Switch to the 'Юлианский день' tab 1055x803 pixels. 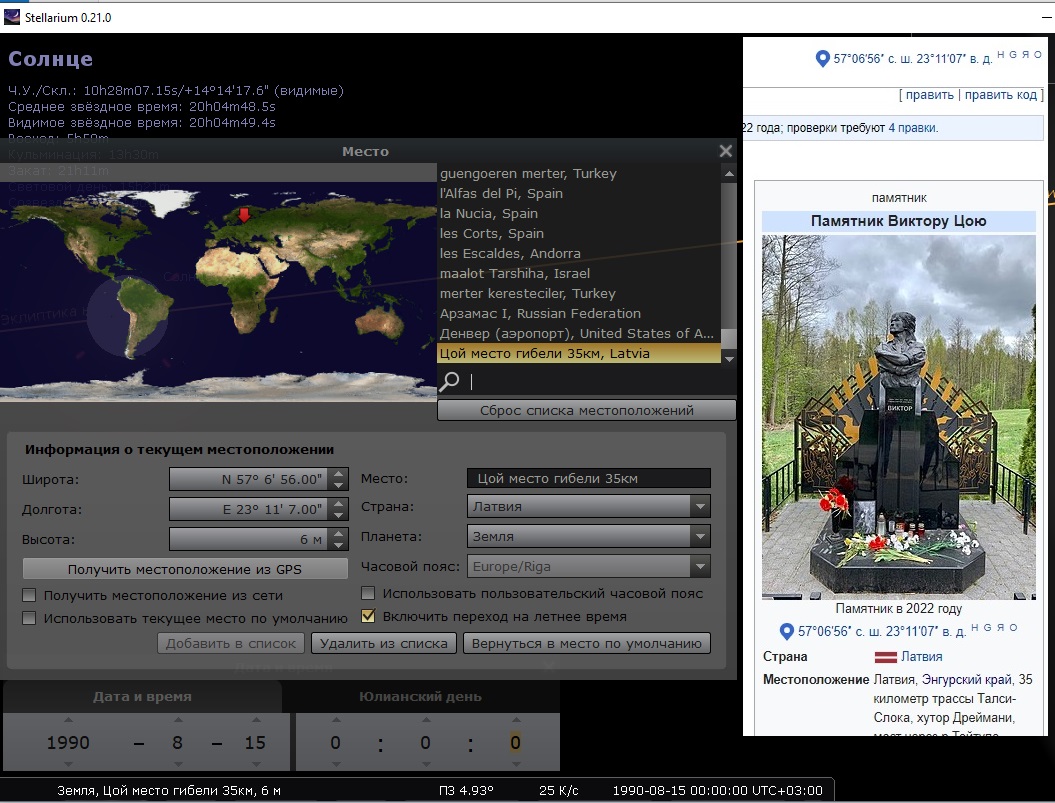pos(421,697)
